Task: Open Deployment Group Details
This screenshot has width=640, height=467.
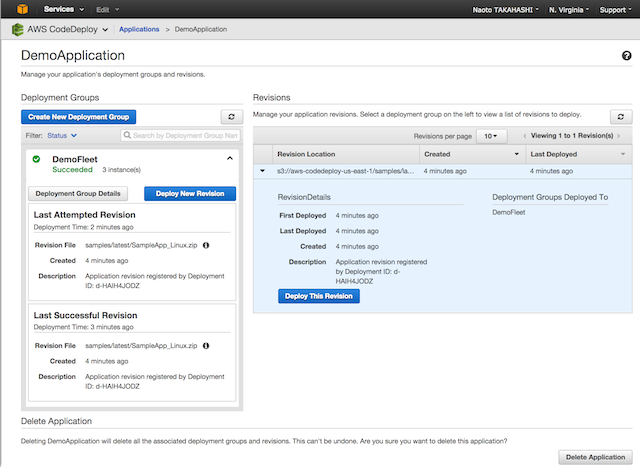Action: (x=78, y=193)
